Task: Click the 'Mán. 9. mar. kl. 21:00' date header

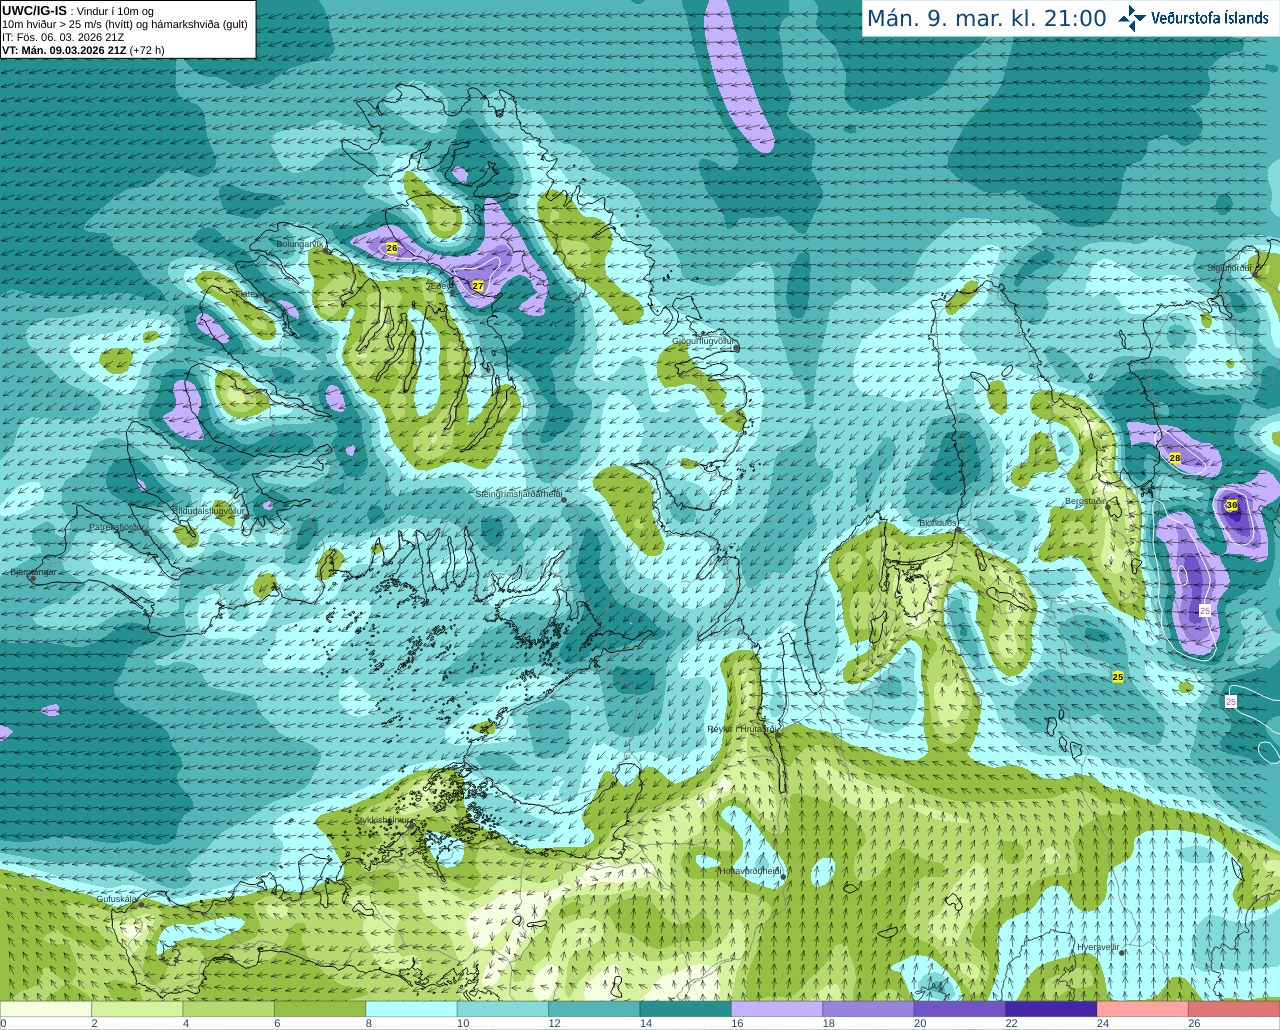Action: click(x=986, y=18)
